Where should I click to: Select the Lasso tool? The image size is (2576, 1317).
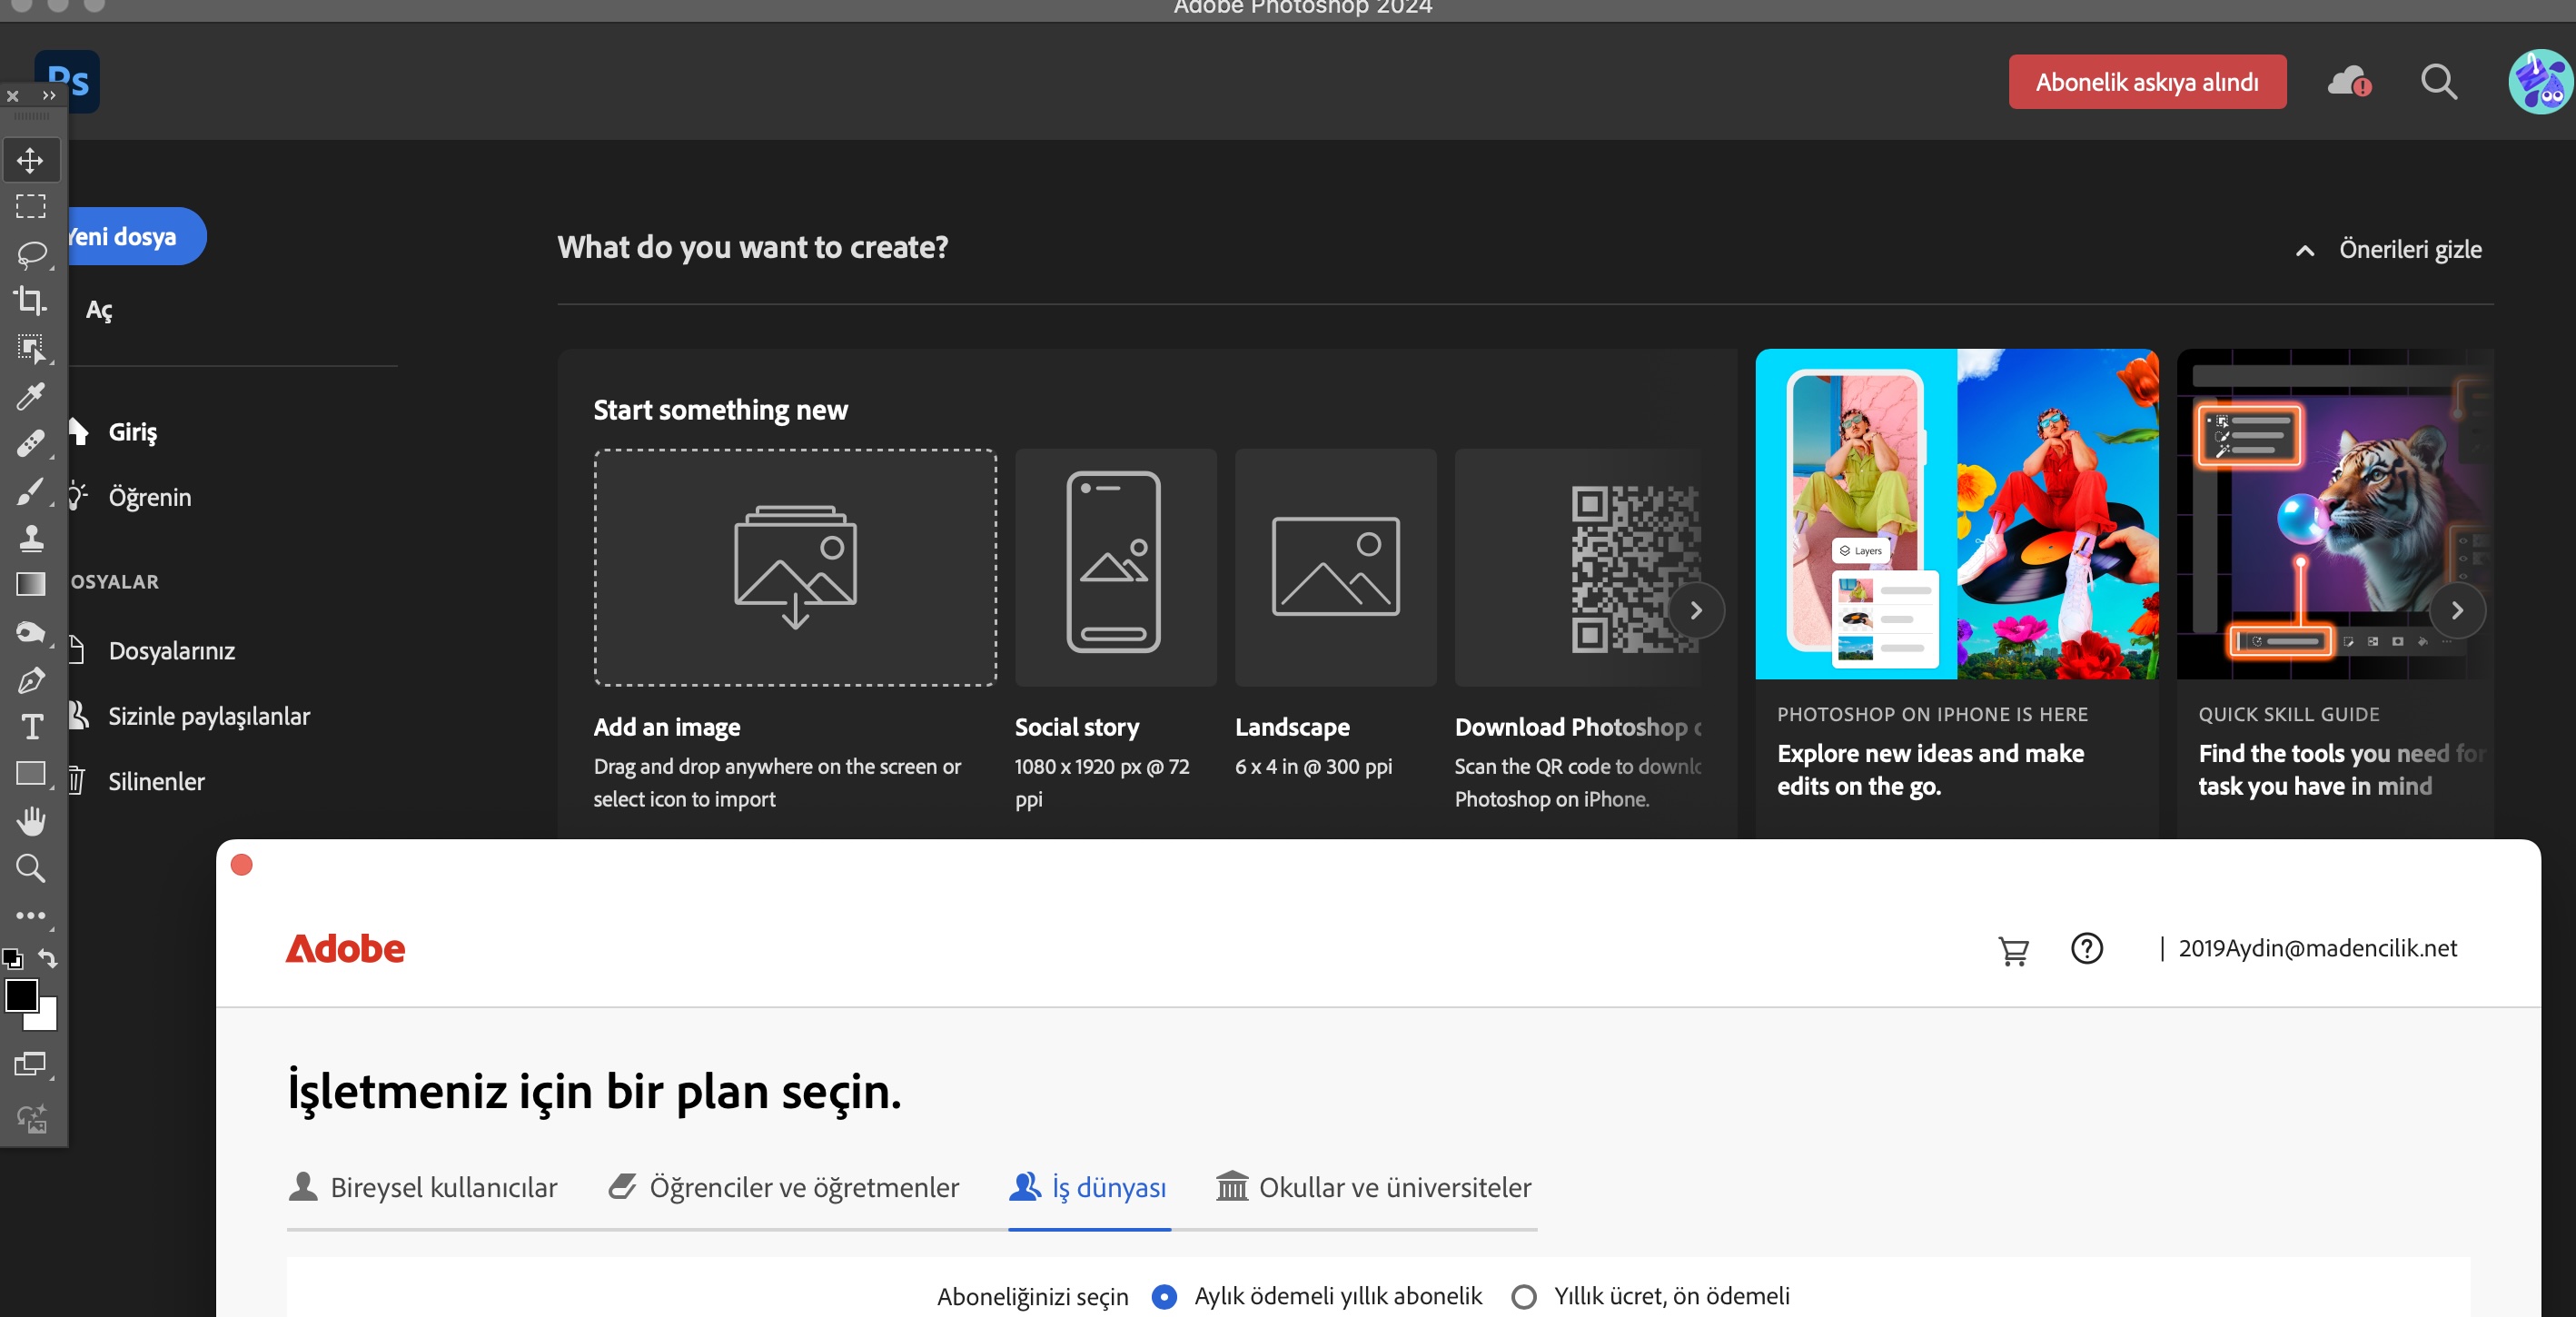(31, 254)
